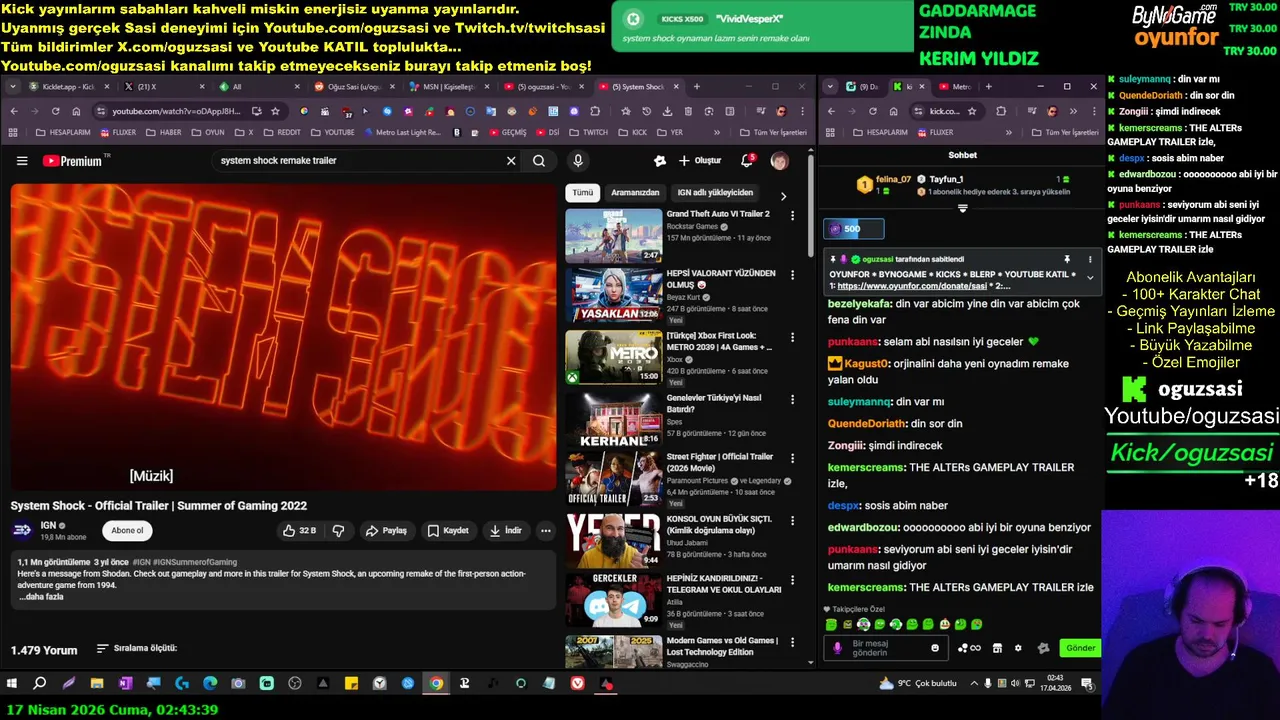Open Windows Start menu
Viewport: 1280px width, 720px height.
[12, 684]
